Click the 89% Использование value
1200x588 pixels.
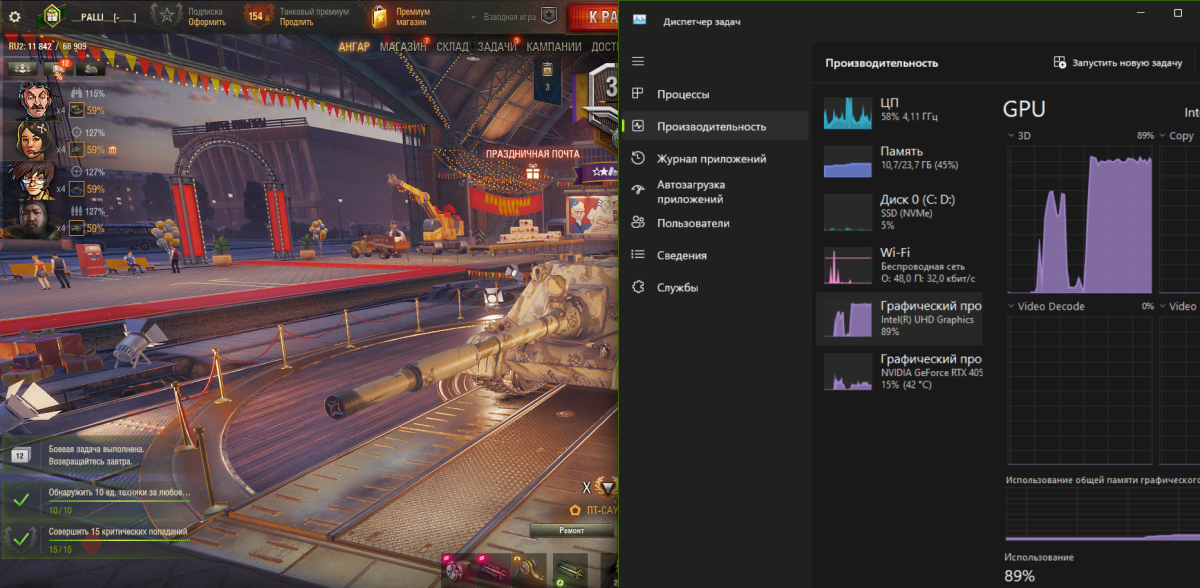coord(1020,575)
